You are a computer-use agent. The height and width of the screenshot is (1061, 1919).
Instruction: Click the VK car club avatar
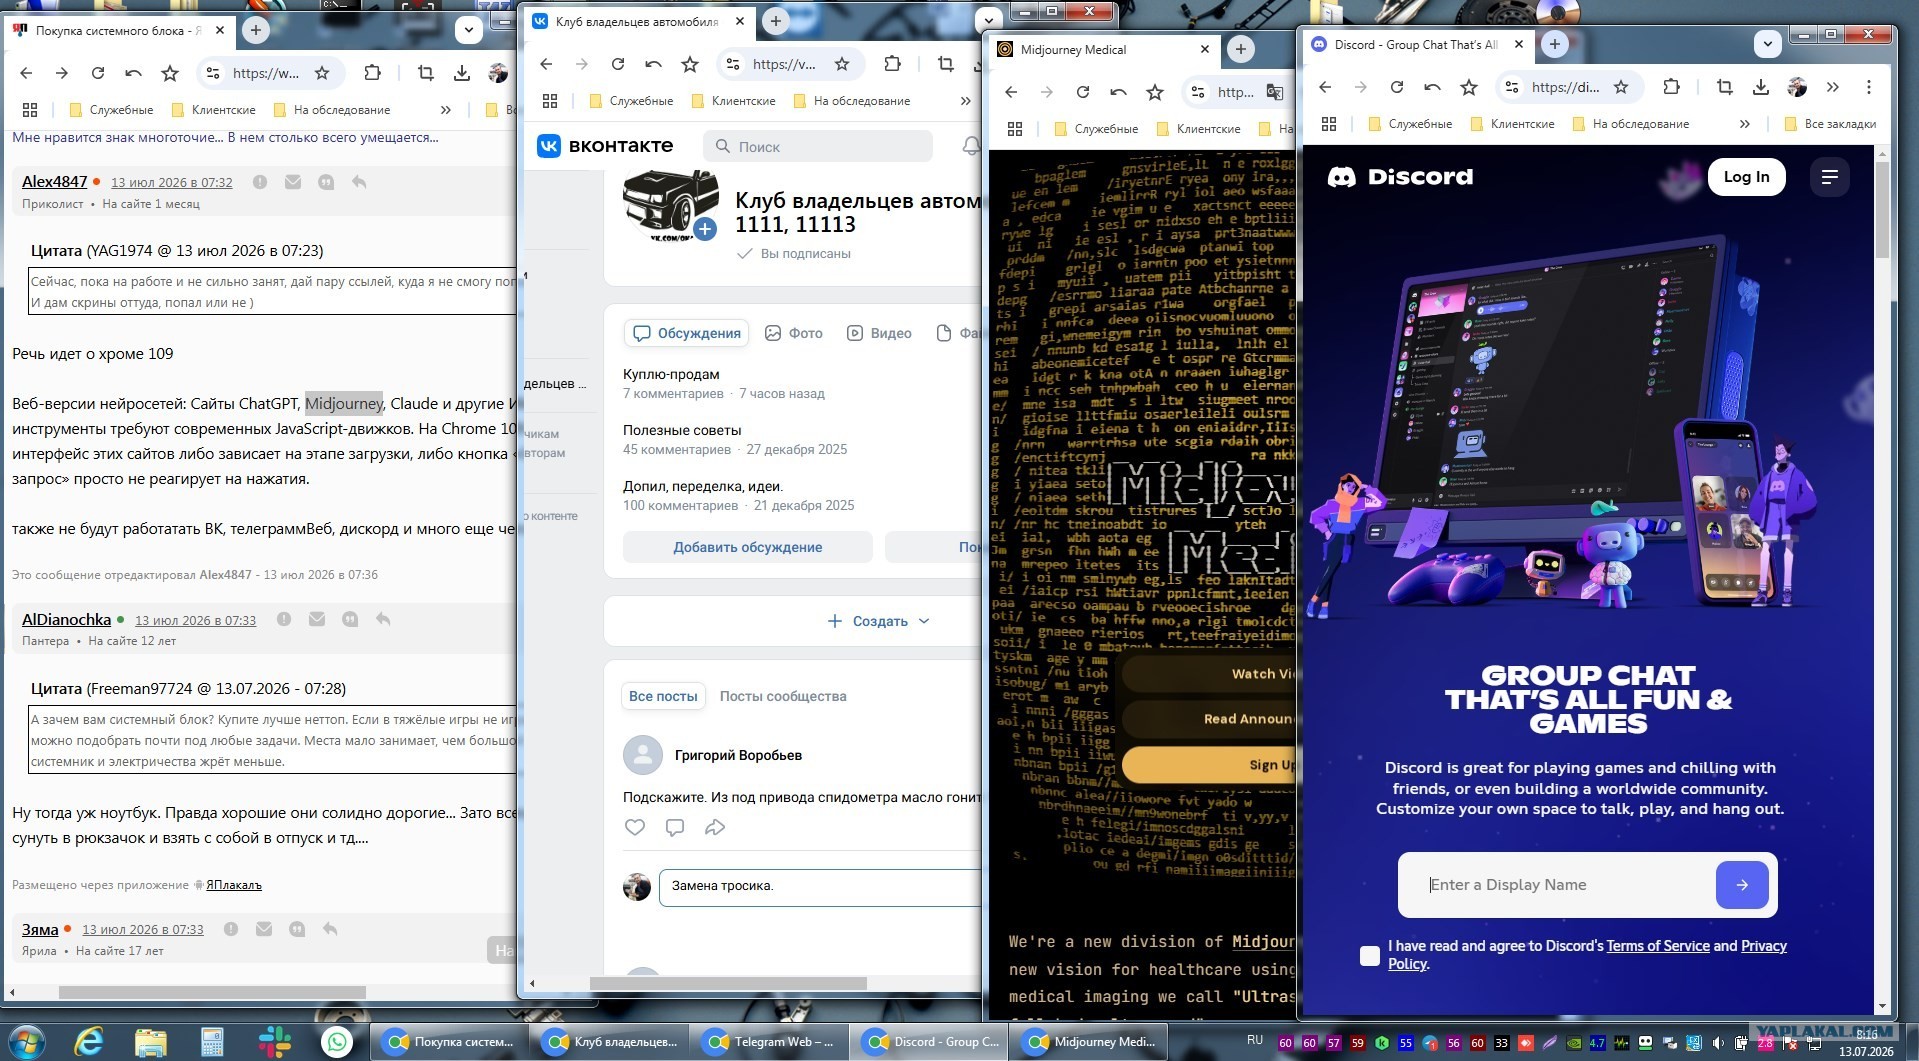pos(670,205)
